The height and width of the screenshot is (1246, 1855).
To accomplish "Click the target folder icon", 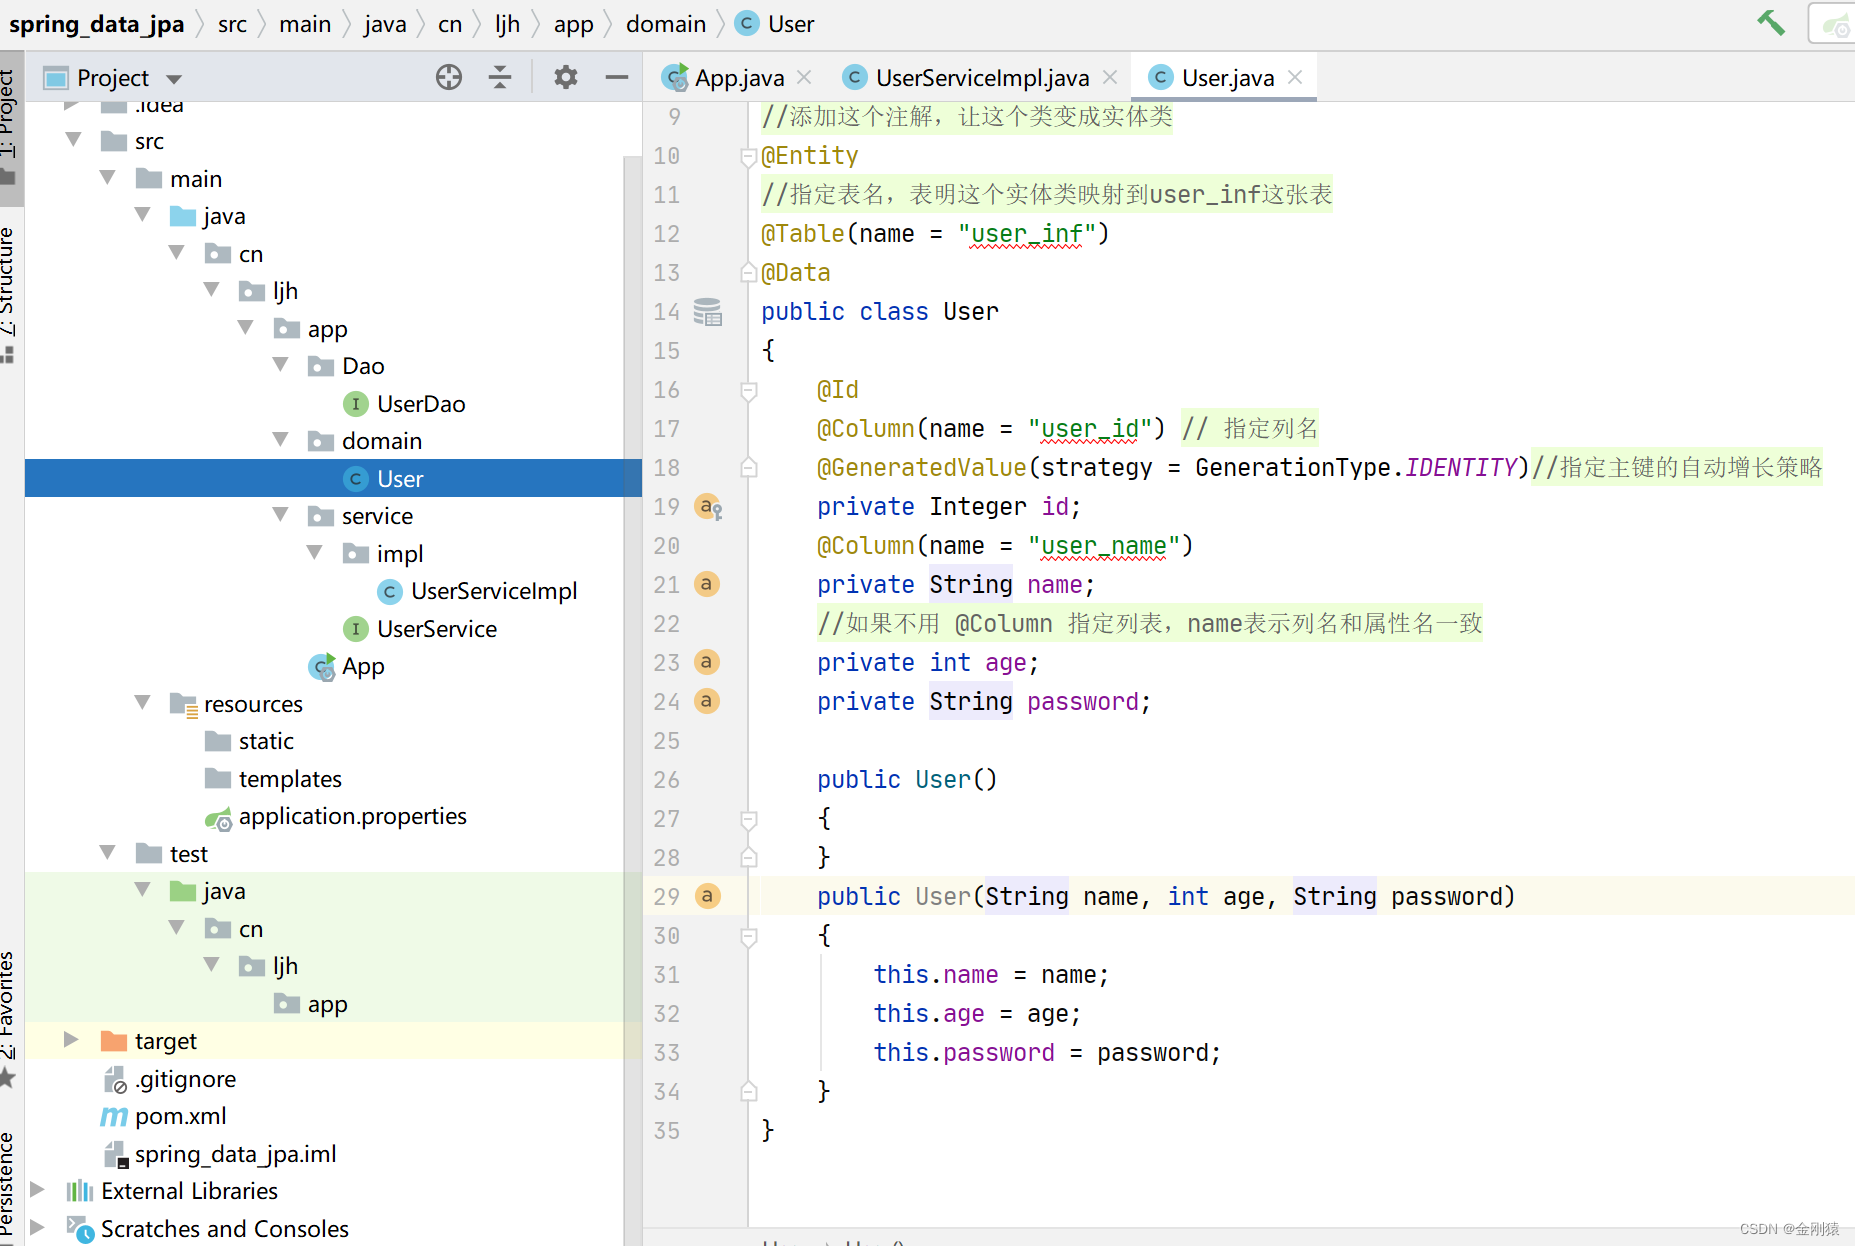I will pos(114,1041).
